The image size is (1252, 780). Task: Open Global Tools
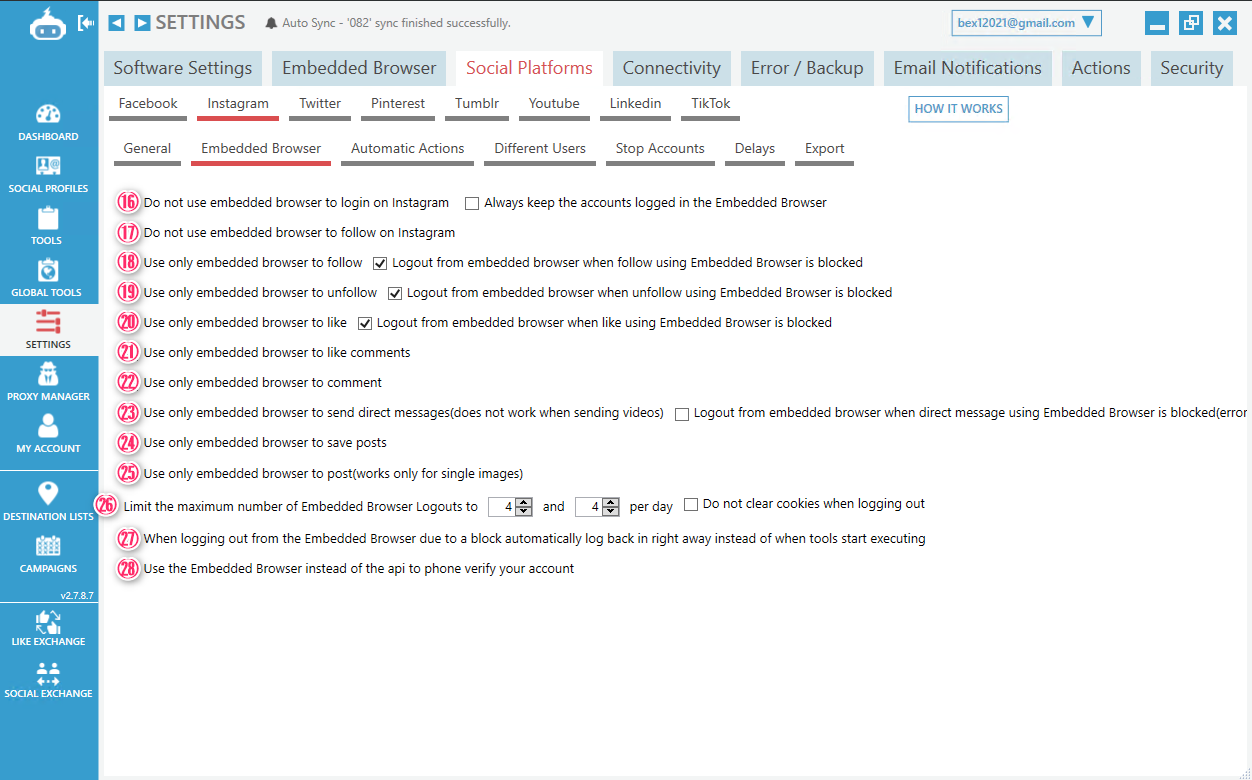(48, 278)
